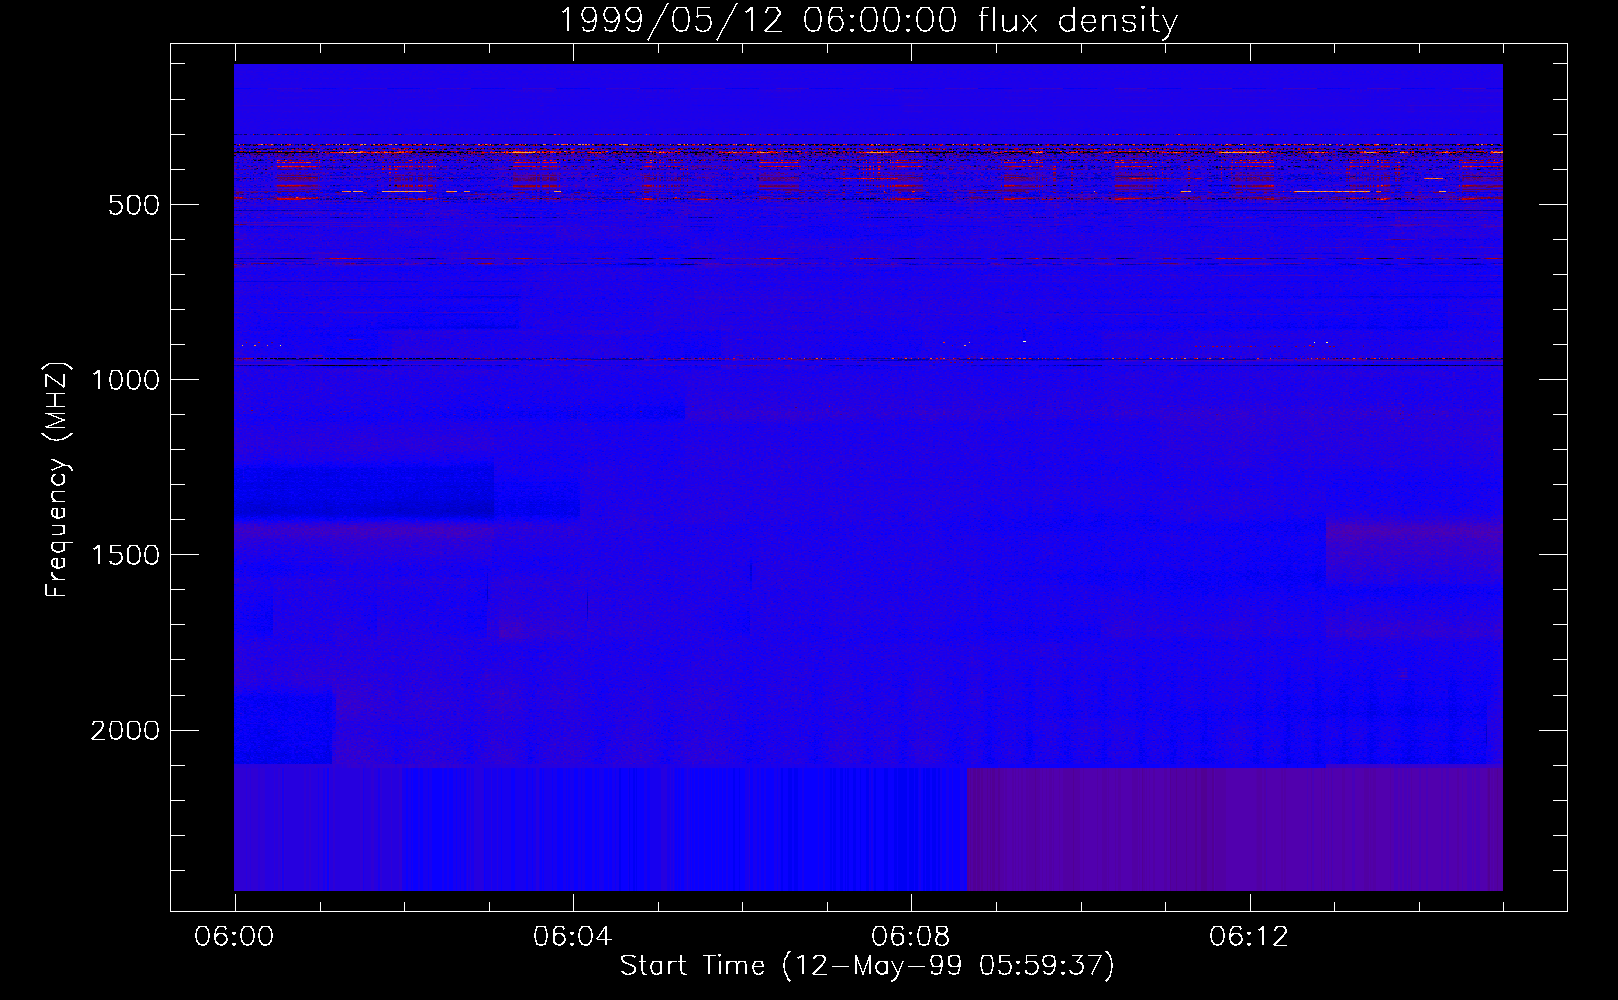Click the 06:04 time tick label

pyautogui.click(x=573, y=937)
